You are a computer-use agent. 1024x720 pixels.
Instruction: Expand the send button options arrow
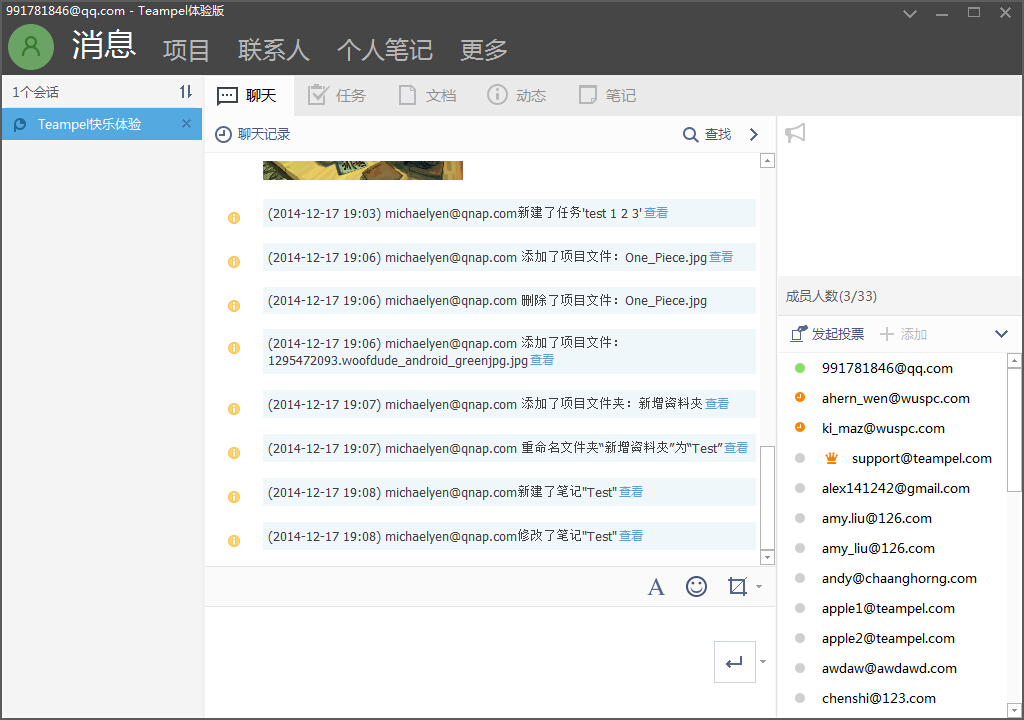click(x=763, y=662)
